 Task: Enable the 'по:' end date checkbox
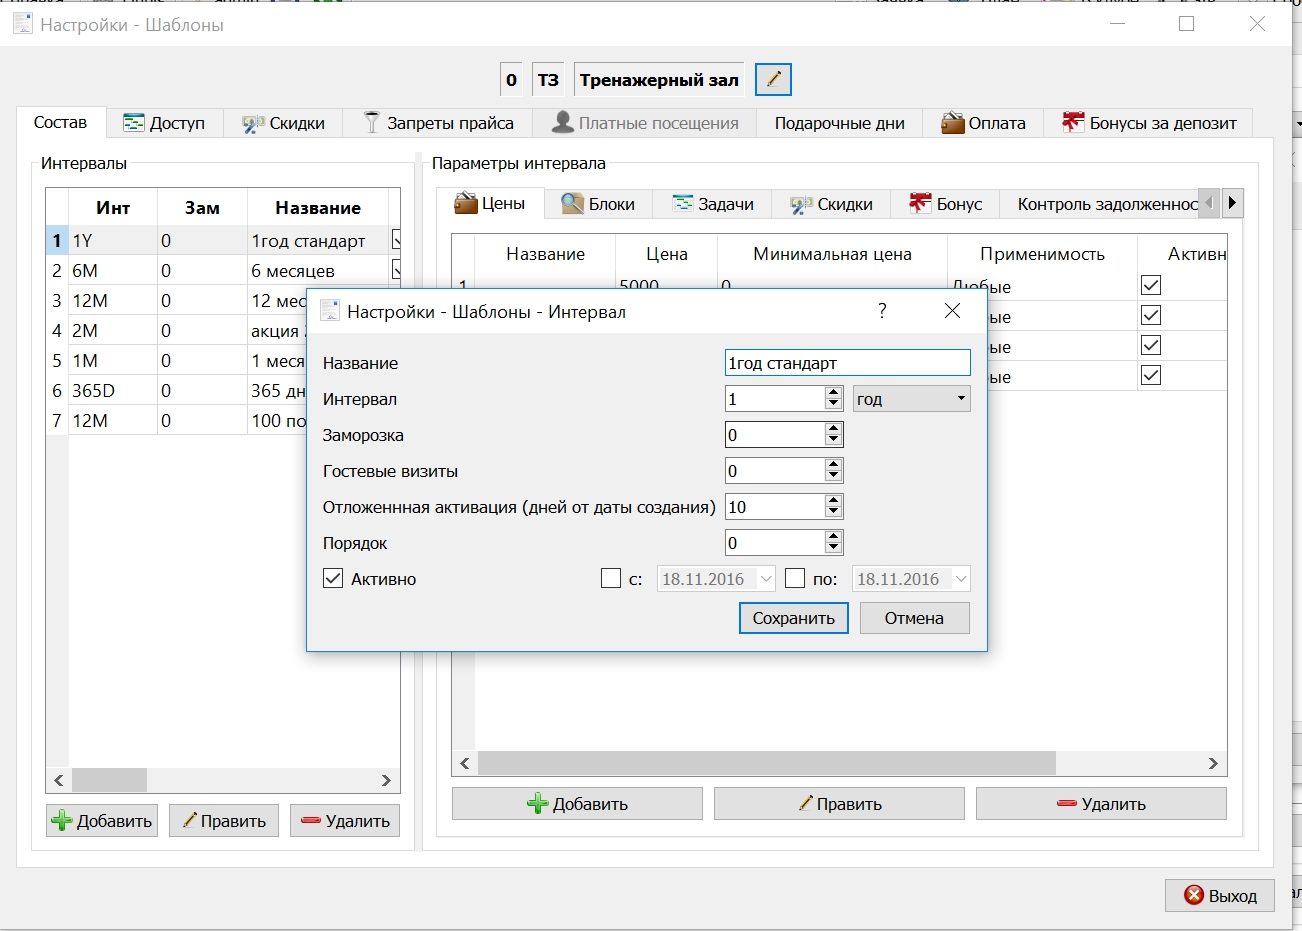(x=795, y=578)
